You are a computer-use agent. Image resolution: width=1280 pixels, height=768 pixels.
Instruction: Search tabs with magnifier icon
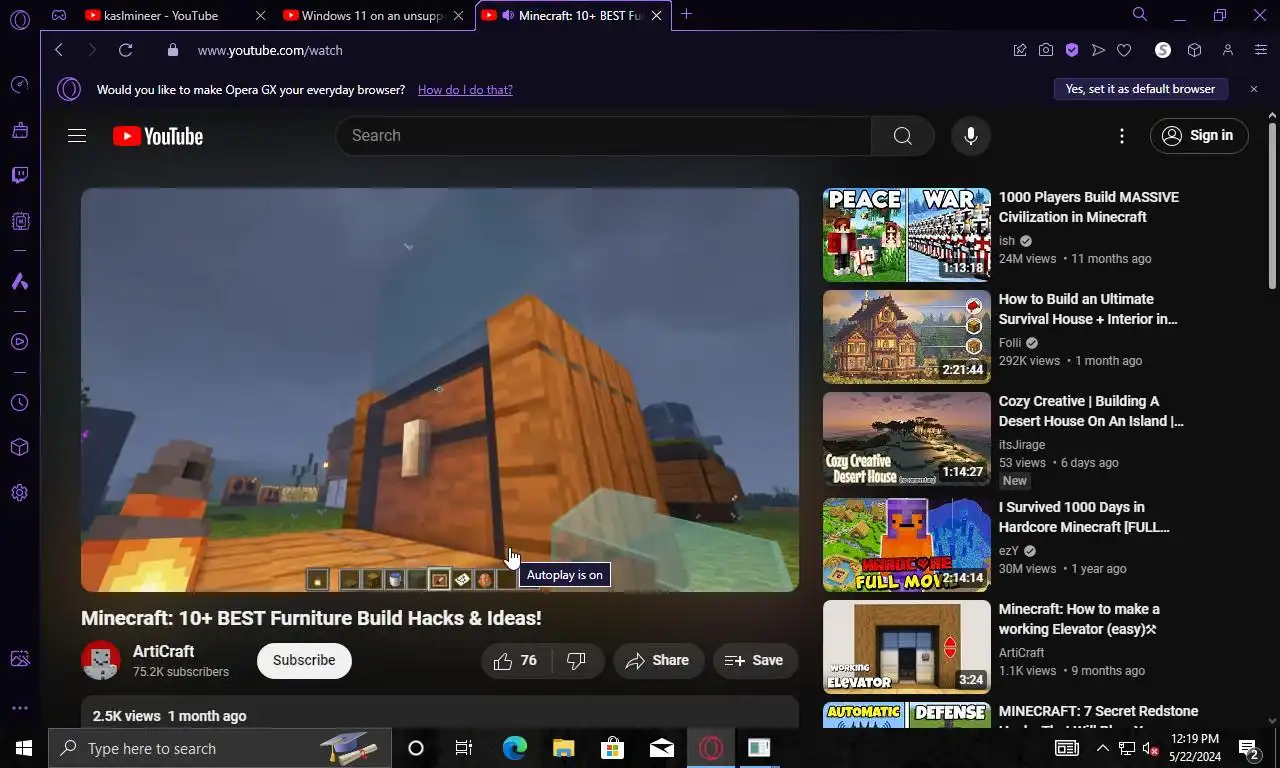click(x=1139, y=15)
